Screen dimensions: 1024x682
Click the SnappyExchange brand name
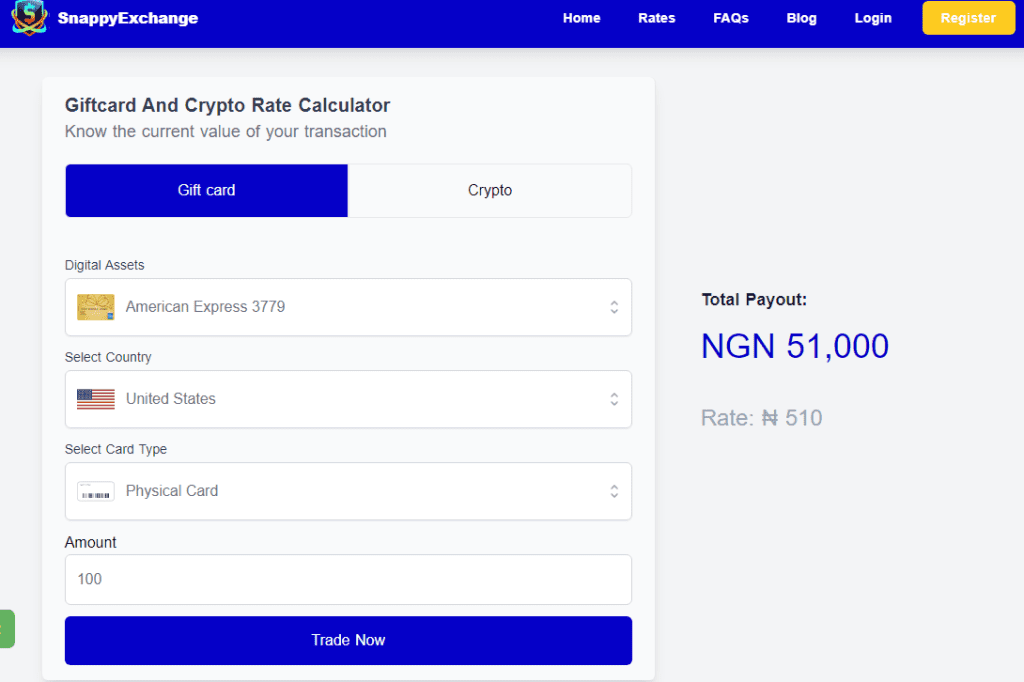(x=128, y=18)
